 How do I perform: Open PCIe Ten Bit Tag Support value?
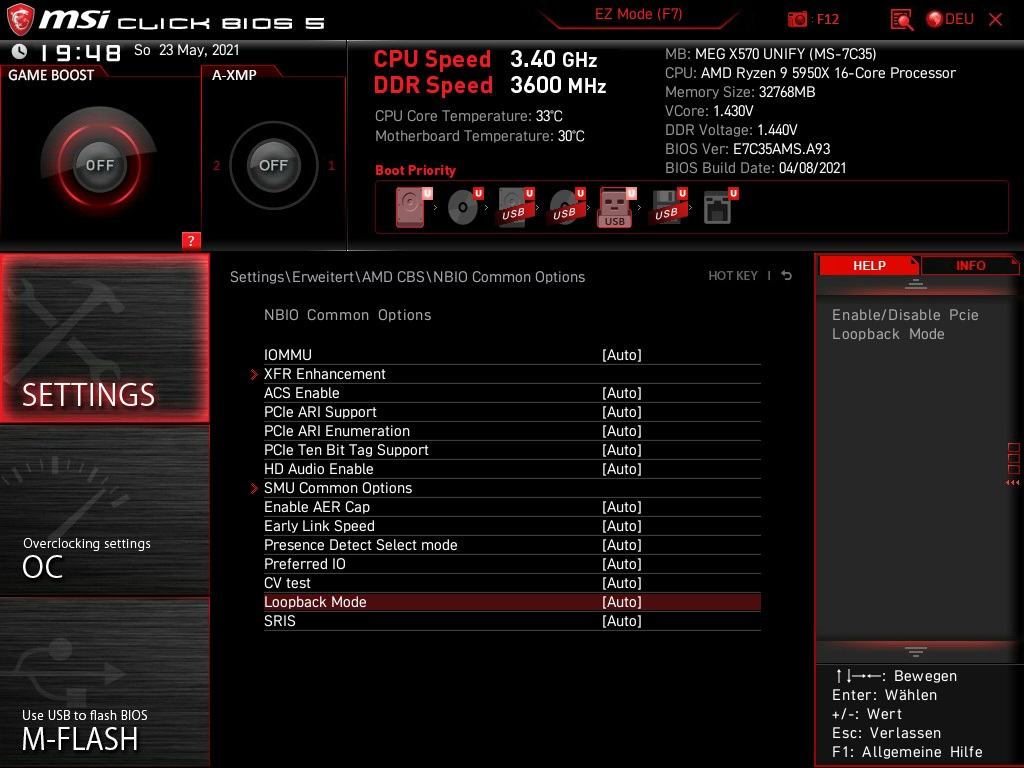[x=622, y=449]
